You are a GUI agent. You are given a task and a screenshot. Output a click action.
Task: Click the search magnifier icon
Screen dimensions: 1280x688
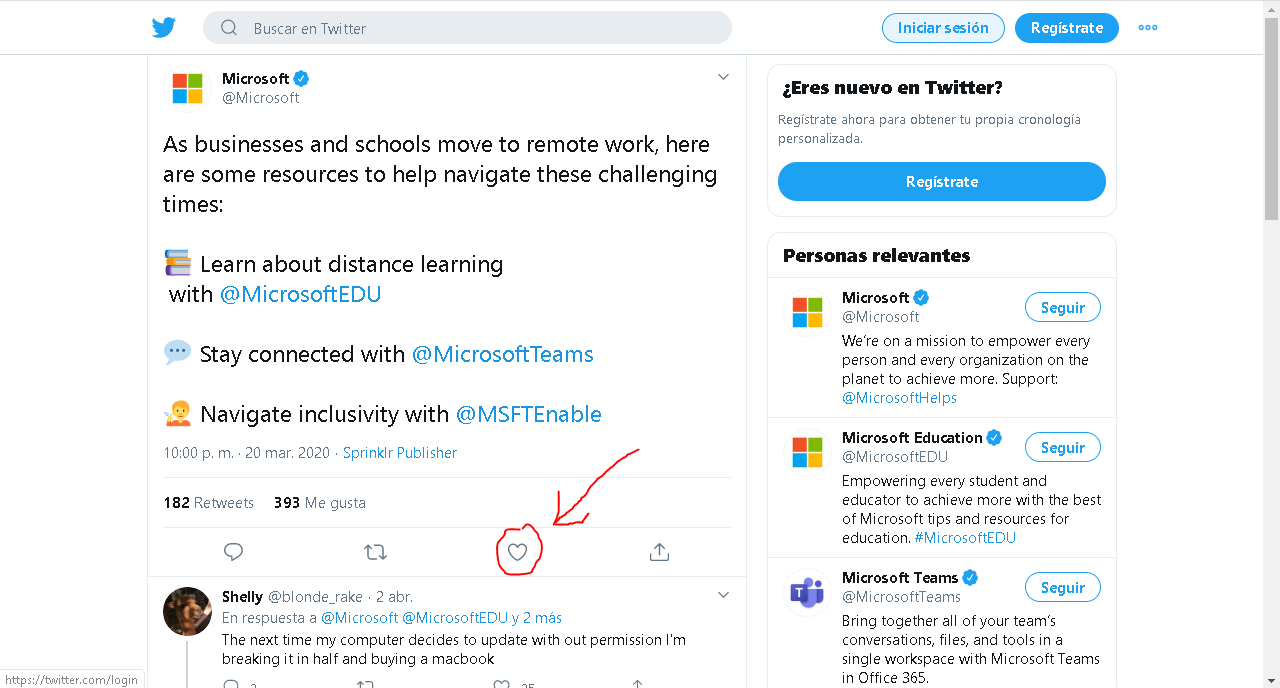pos(229,28)
